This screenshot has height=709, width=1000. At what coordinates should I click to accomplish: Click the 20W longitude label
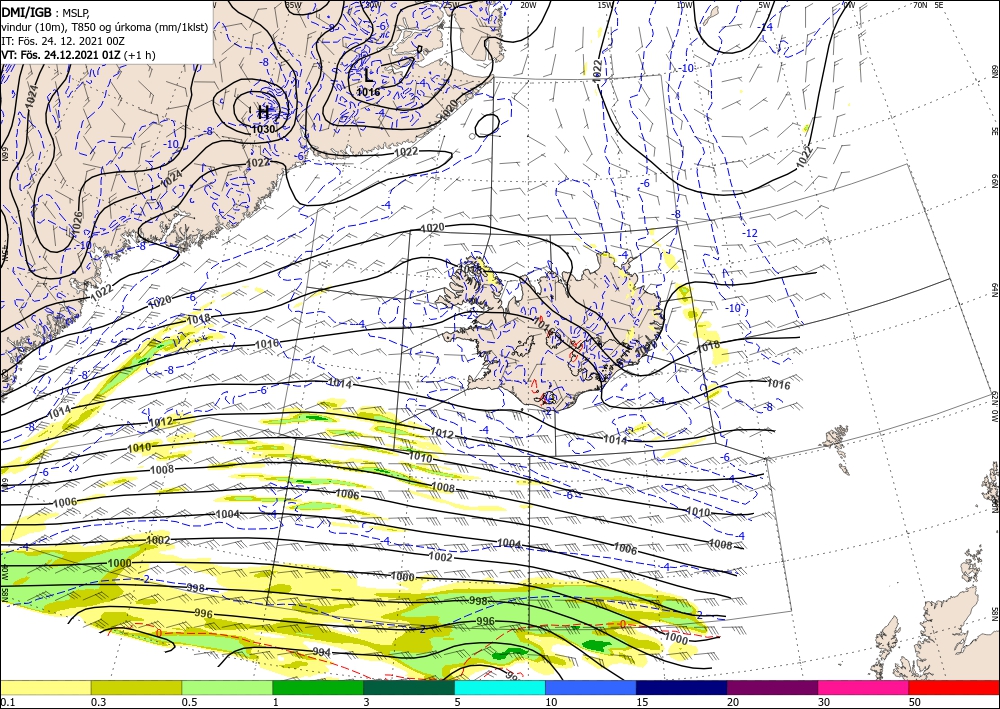(x=527, y=5)
